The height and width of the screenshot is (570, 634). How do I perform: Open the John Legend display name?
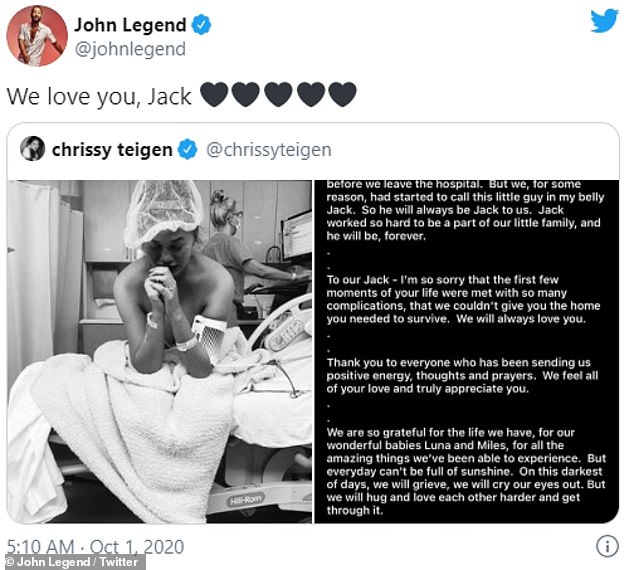pyautogui.click(x=130, y=25)
